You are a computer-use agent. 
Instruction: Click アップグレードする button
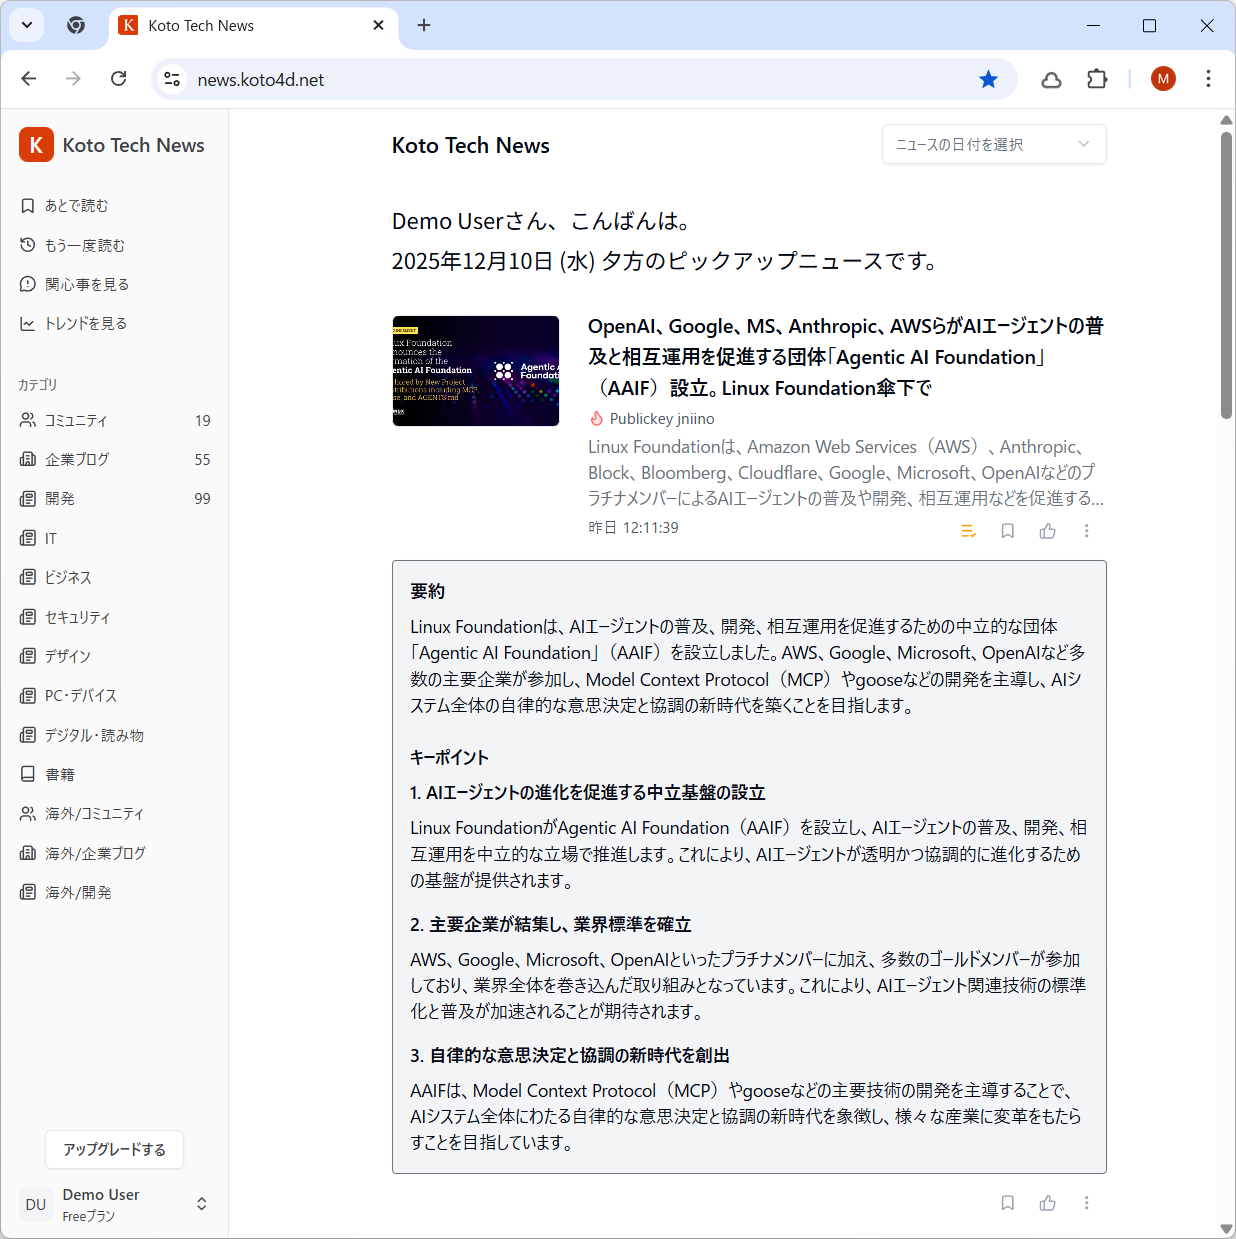coord(114,1150)
